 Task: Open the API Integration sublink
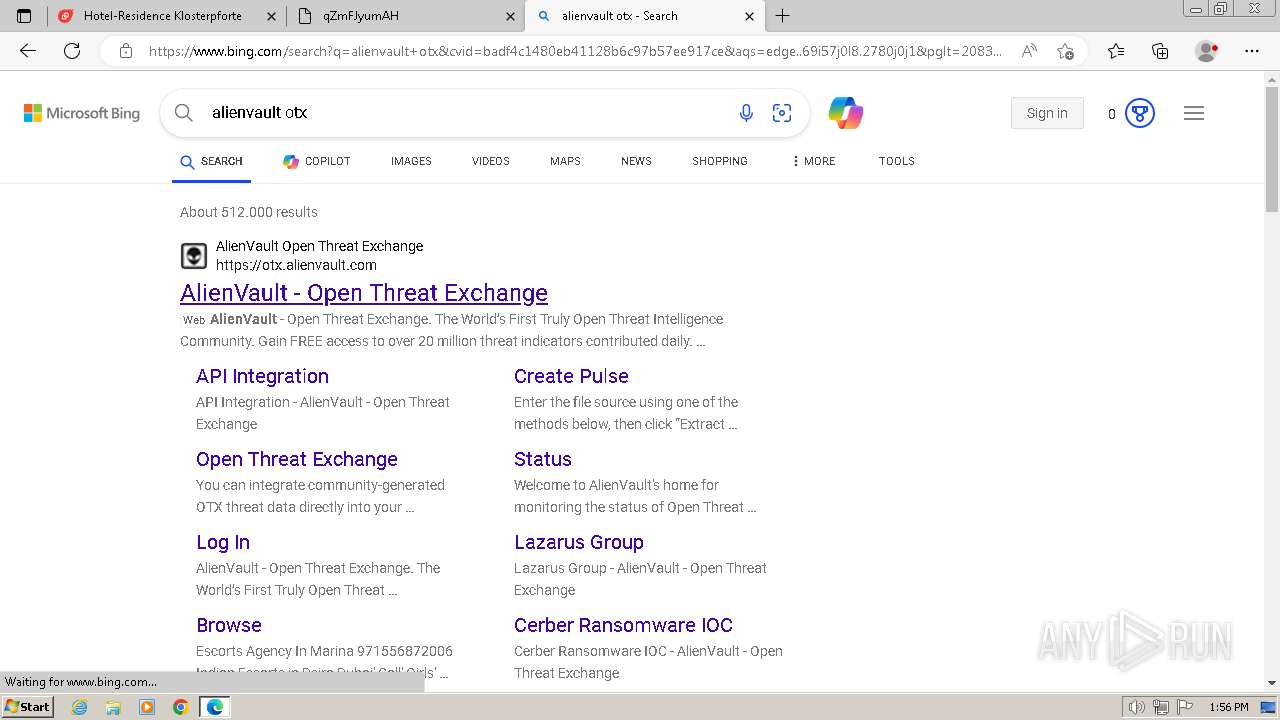click(x=262, y=376)
